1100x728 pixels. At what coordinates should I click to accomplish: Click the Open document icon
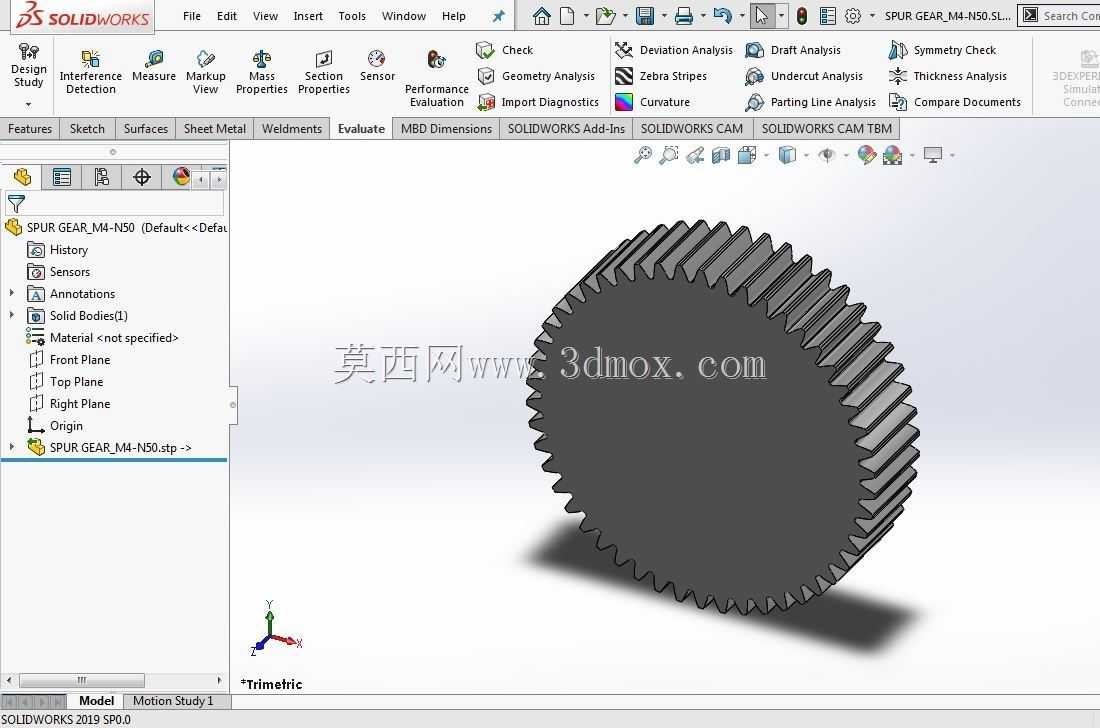tap(605, 15)
